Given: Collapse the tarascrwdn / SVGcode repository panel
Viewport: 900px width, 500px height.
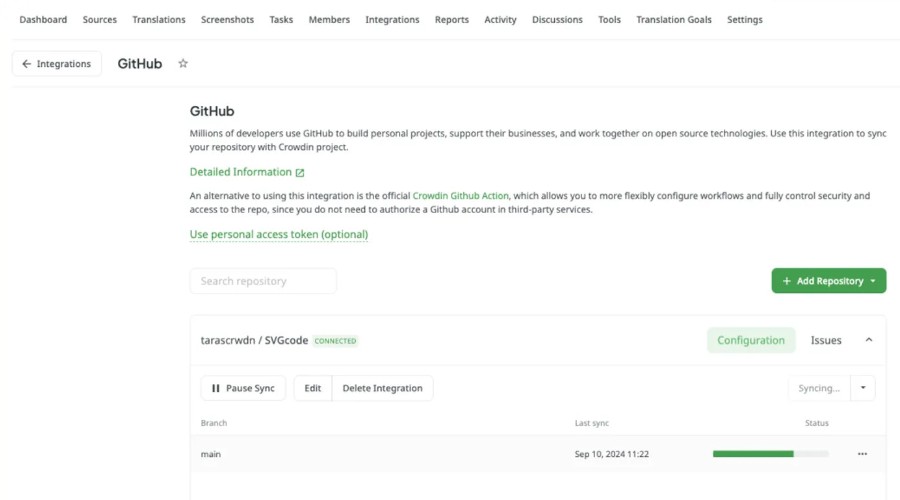Looking at the screenshot, I should click(x=868, y=340).
